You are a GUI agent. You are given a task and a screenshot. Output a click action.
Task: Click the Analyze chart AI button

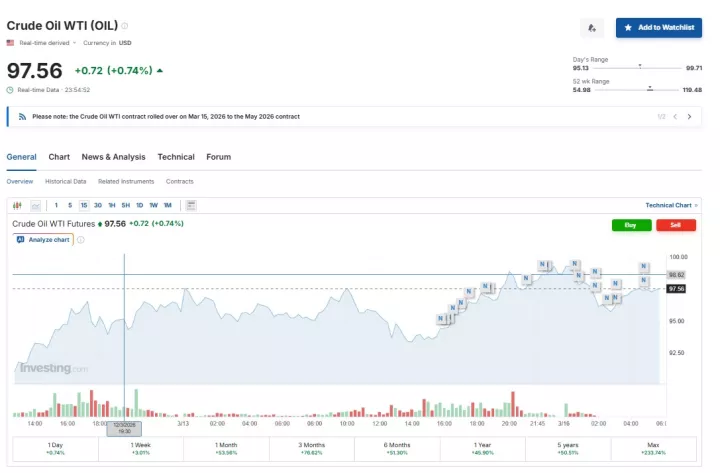pos(43,240)
